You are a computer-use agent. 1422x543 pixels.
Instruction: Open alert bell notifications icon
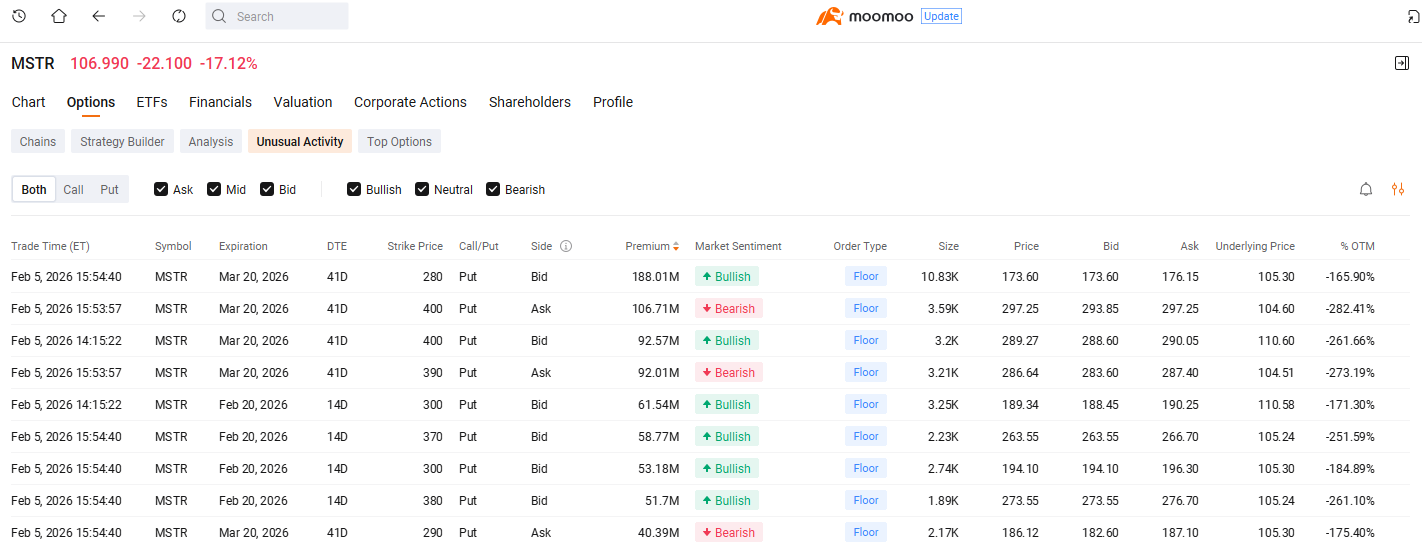coord(1366,189)
